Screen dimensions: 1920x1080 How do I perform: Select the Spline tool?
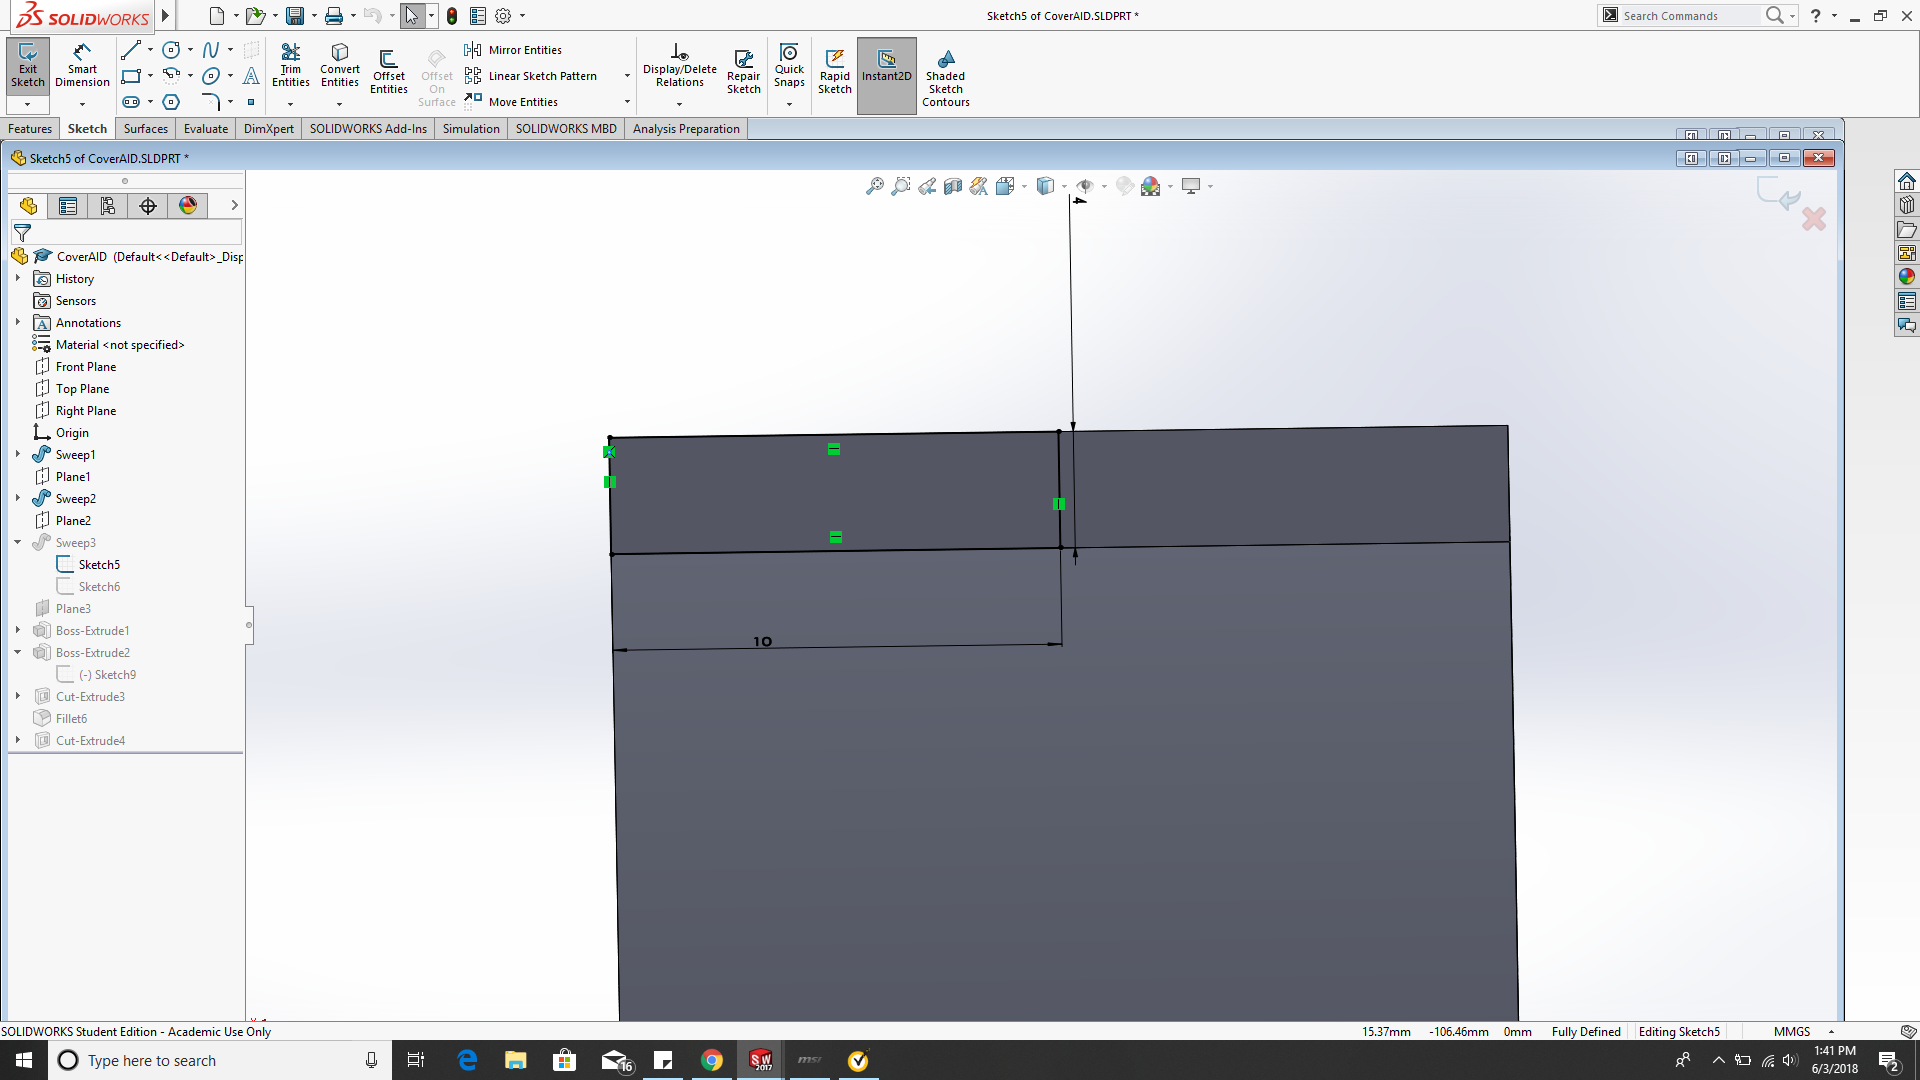click(211, 50)
